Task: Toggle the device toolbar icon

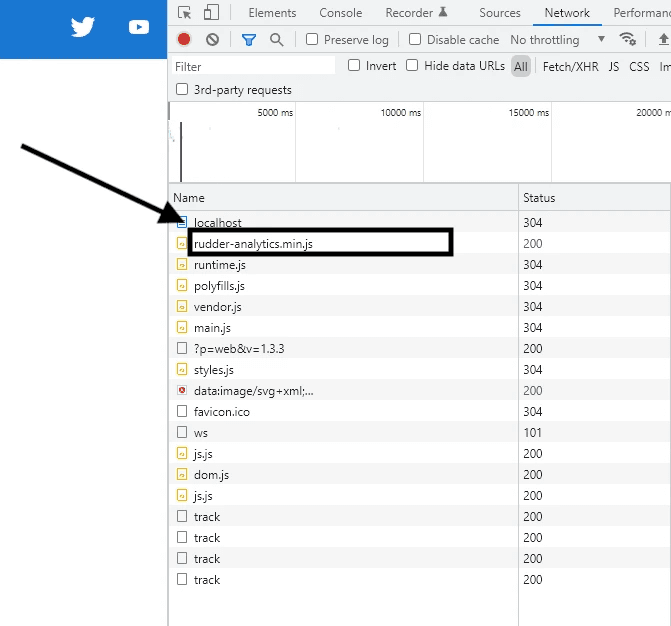Action: point(210,13)
